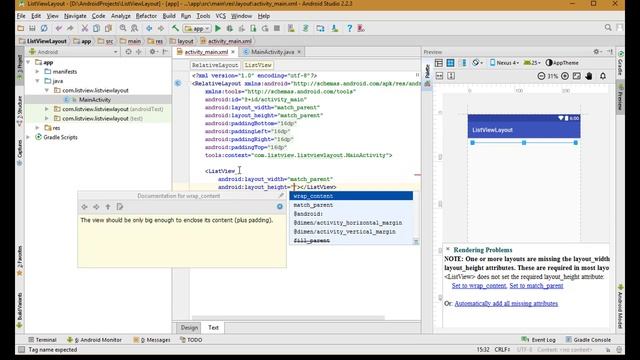Screen dimensions: 640x360
Task: Navigate back with the left arrow icon
Action: click(149, 28)
